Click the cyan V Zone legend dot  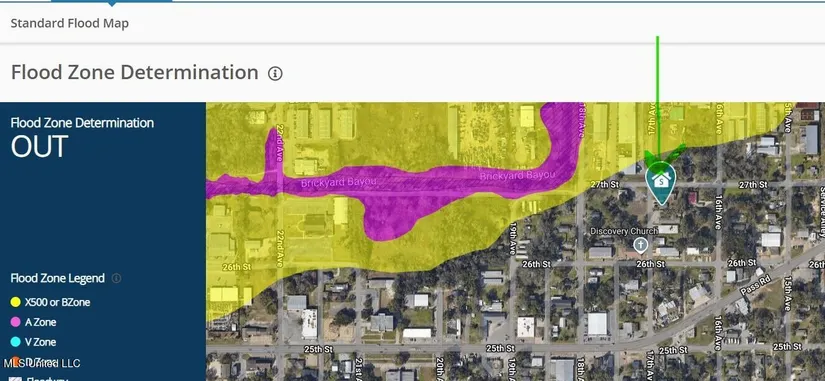pos(16,342)
